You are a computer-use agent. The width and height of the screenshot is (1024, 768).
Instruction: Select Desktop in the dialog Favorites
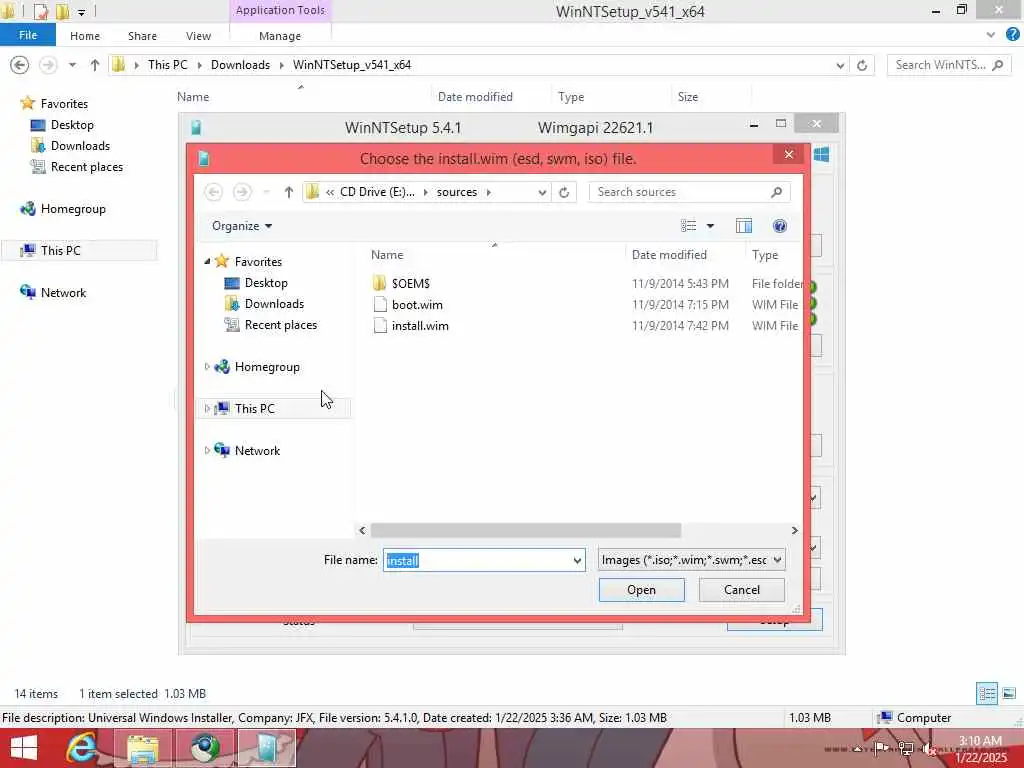pyautogui.click(x=266, y=283)
